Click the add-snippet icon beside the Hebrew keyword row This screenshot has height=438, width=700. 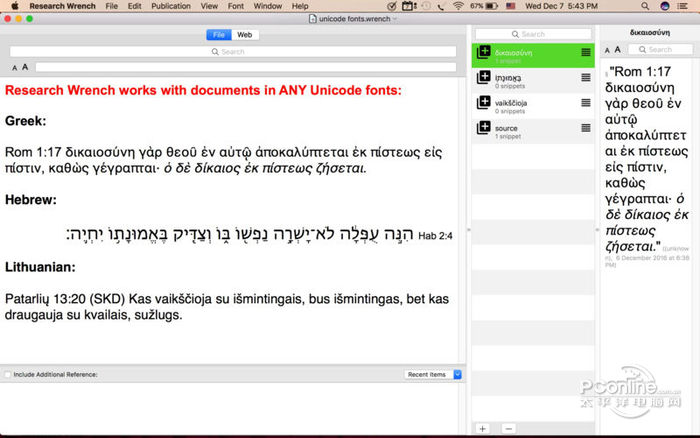[x=483, y=77]
